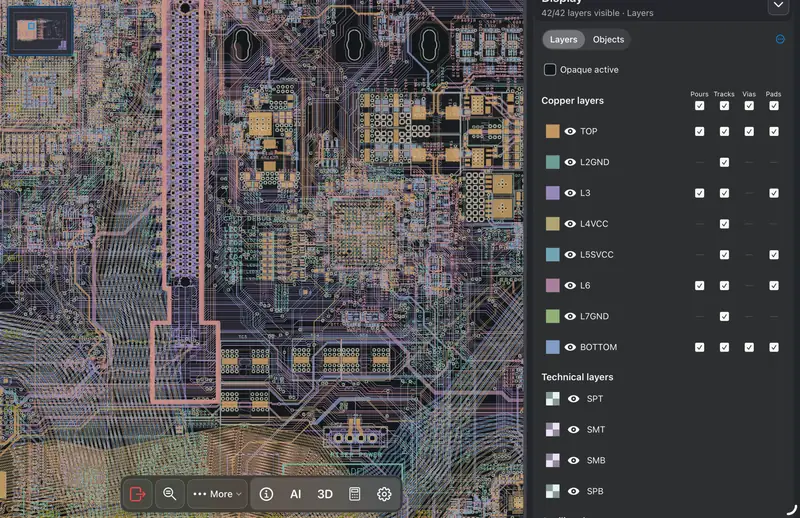
Task: Hide the L2GND layer eye icon
Action: coord(570,162)
